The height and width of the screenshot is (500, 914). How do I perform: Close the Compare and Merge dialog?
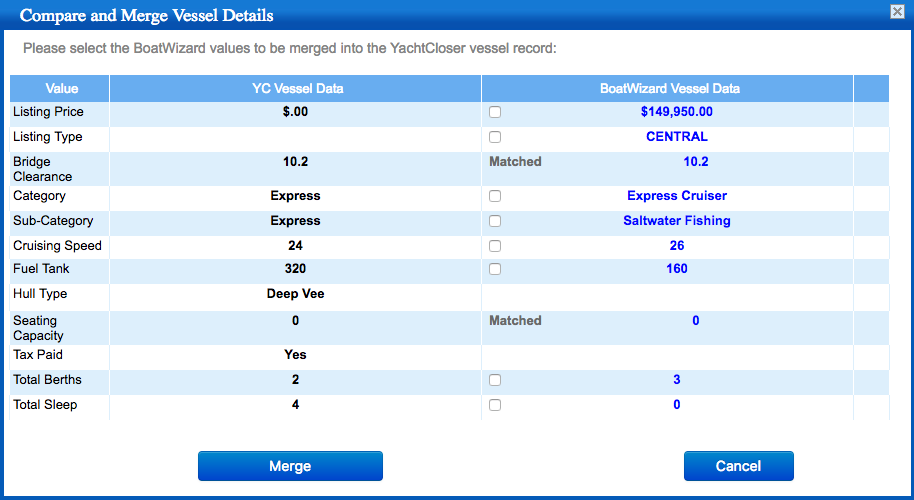click(x=898, y=12)
